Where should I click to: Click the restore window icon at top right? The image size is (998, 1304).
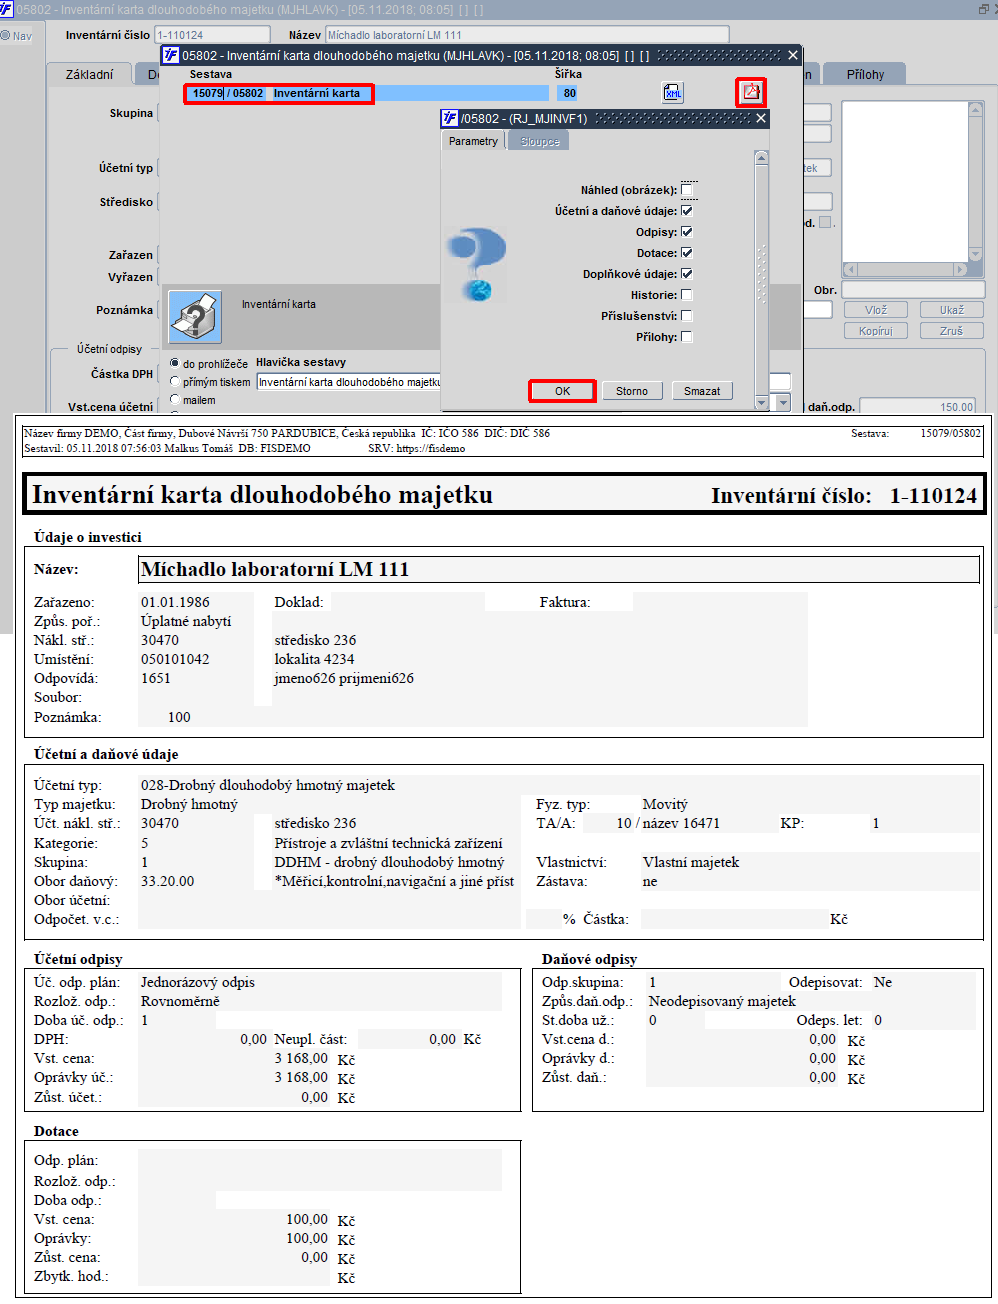click(x=984, y=9)
